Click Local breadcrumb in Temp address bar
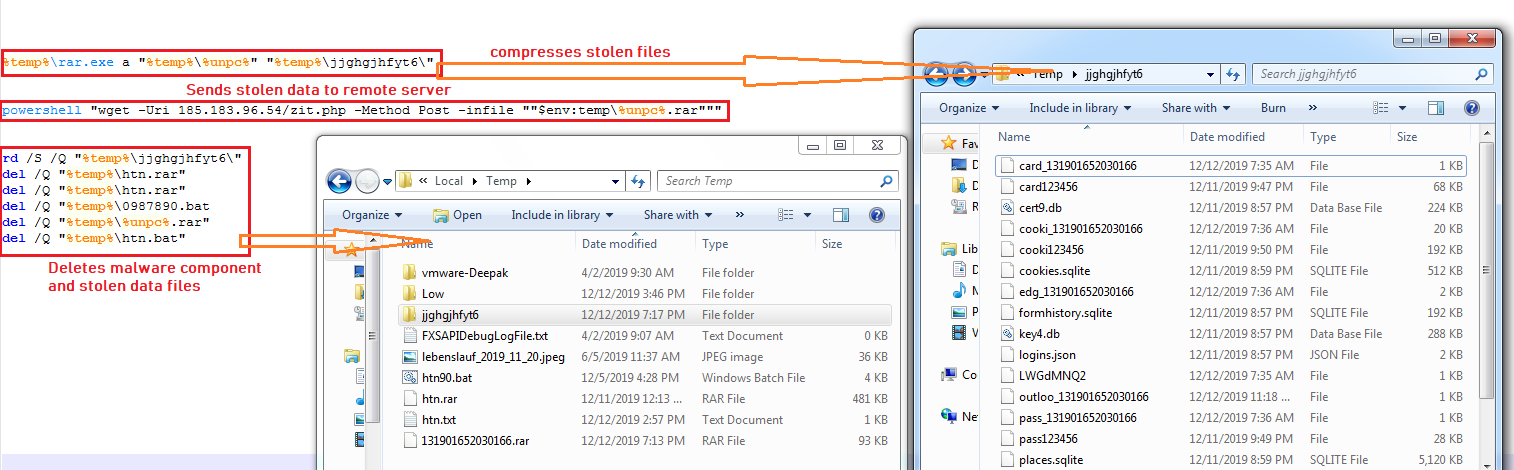 click(x=449, y=181)
